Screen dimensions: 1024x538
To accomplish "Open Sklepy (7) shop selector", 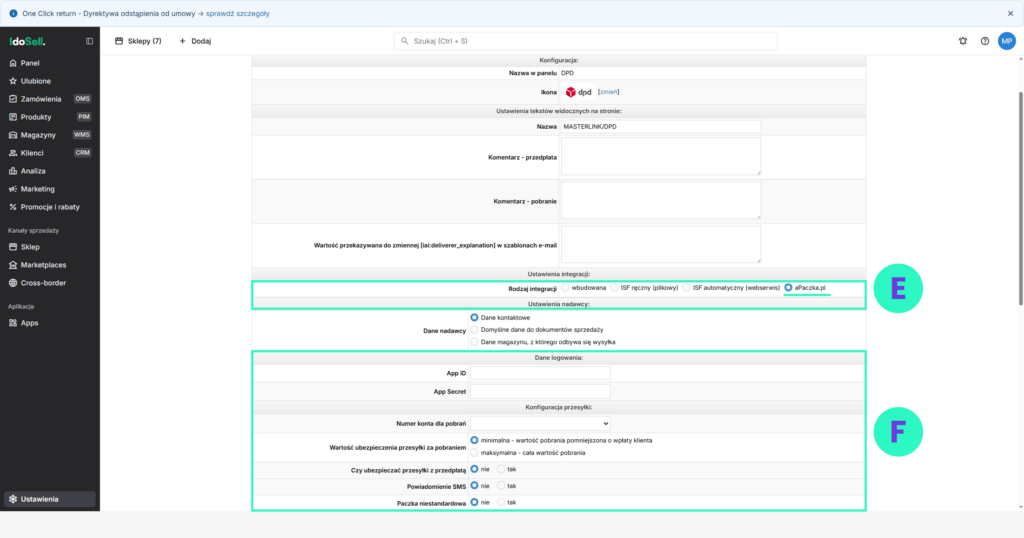I will pyautogui.click(x=138, y=41).
